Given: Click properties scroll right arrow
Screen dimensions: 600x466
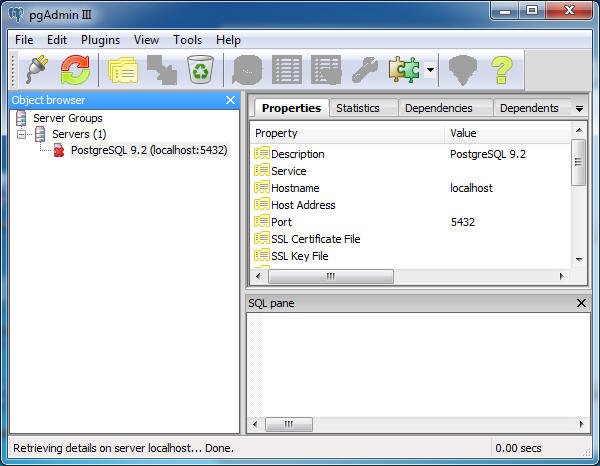Looking at the screenshot, I should coord(562,276).
